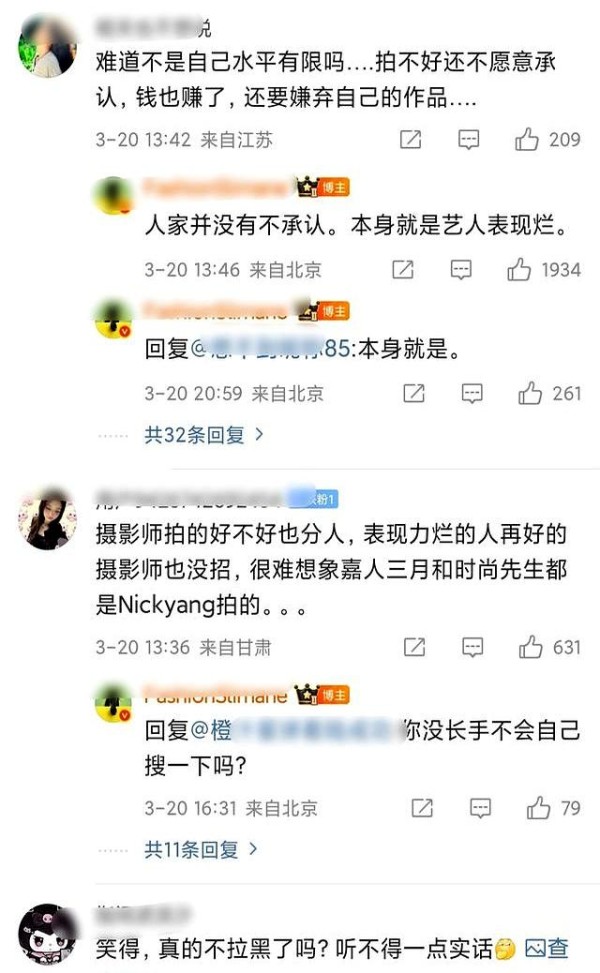Screen dimensions: 600x973
Task: Share the 13:36 Gansu comment
Action: (414, 647)
